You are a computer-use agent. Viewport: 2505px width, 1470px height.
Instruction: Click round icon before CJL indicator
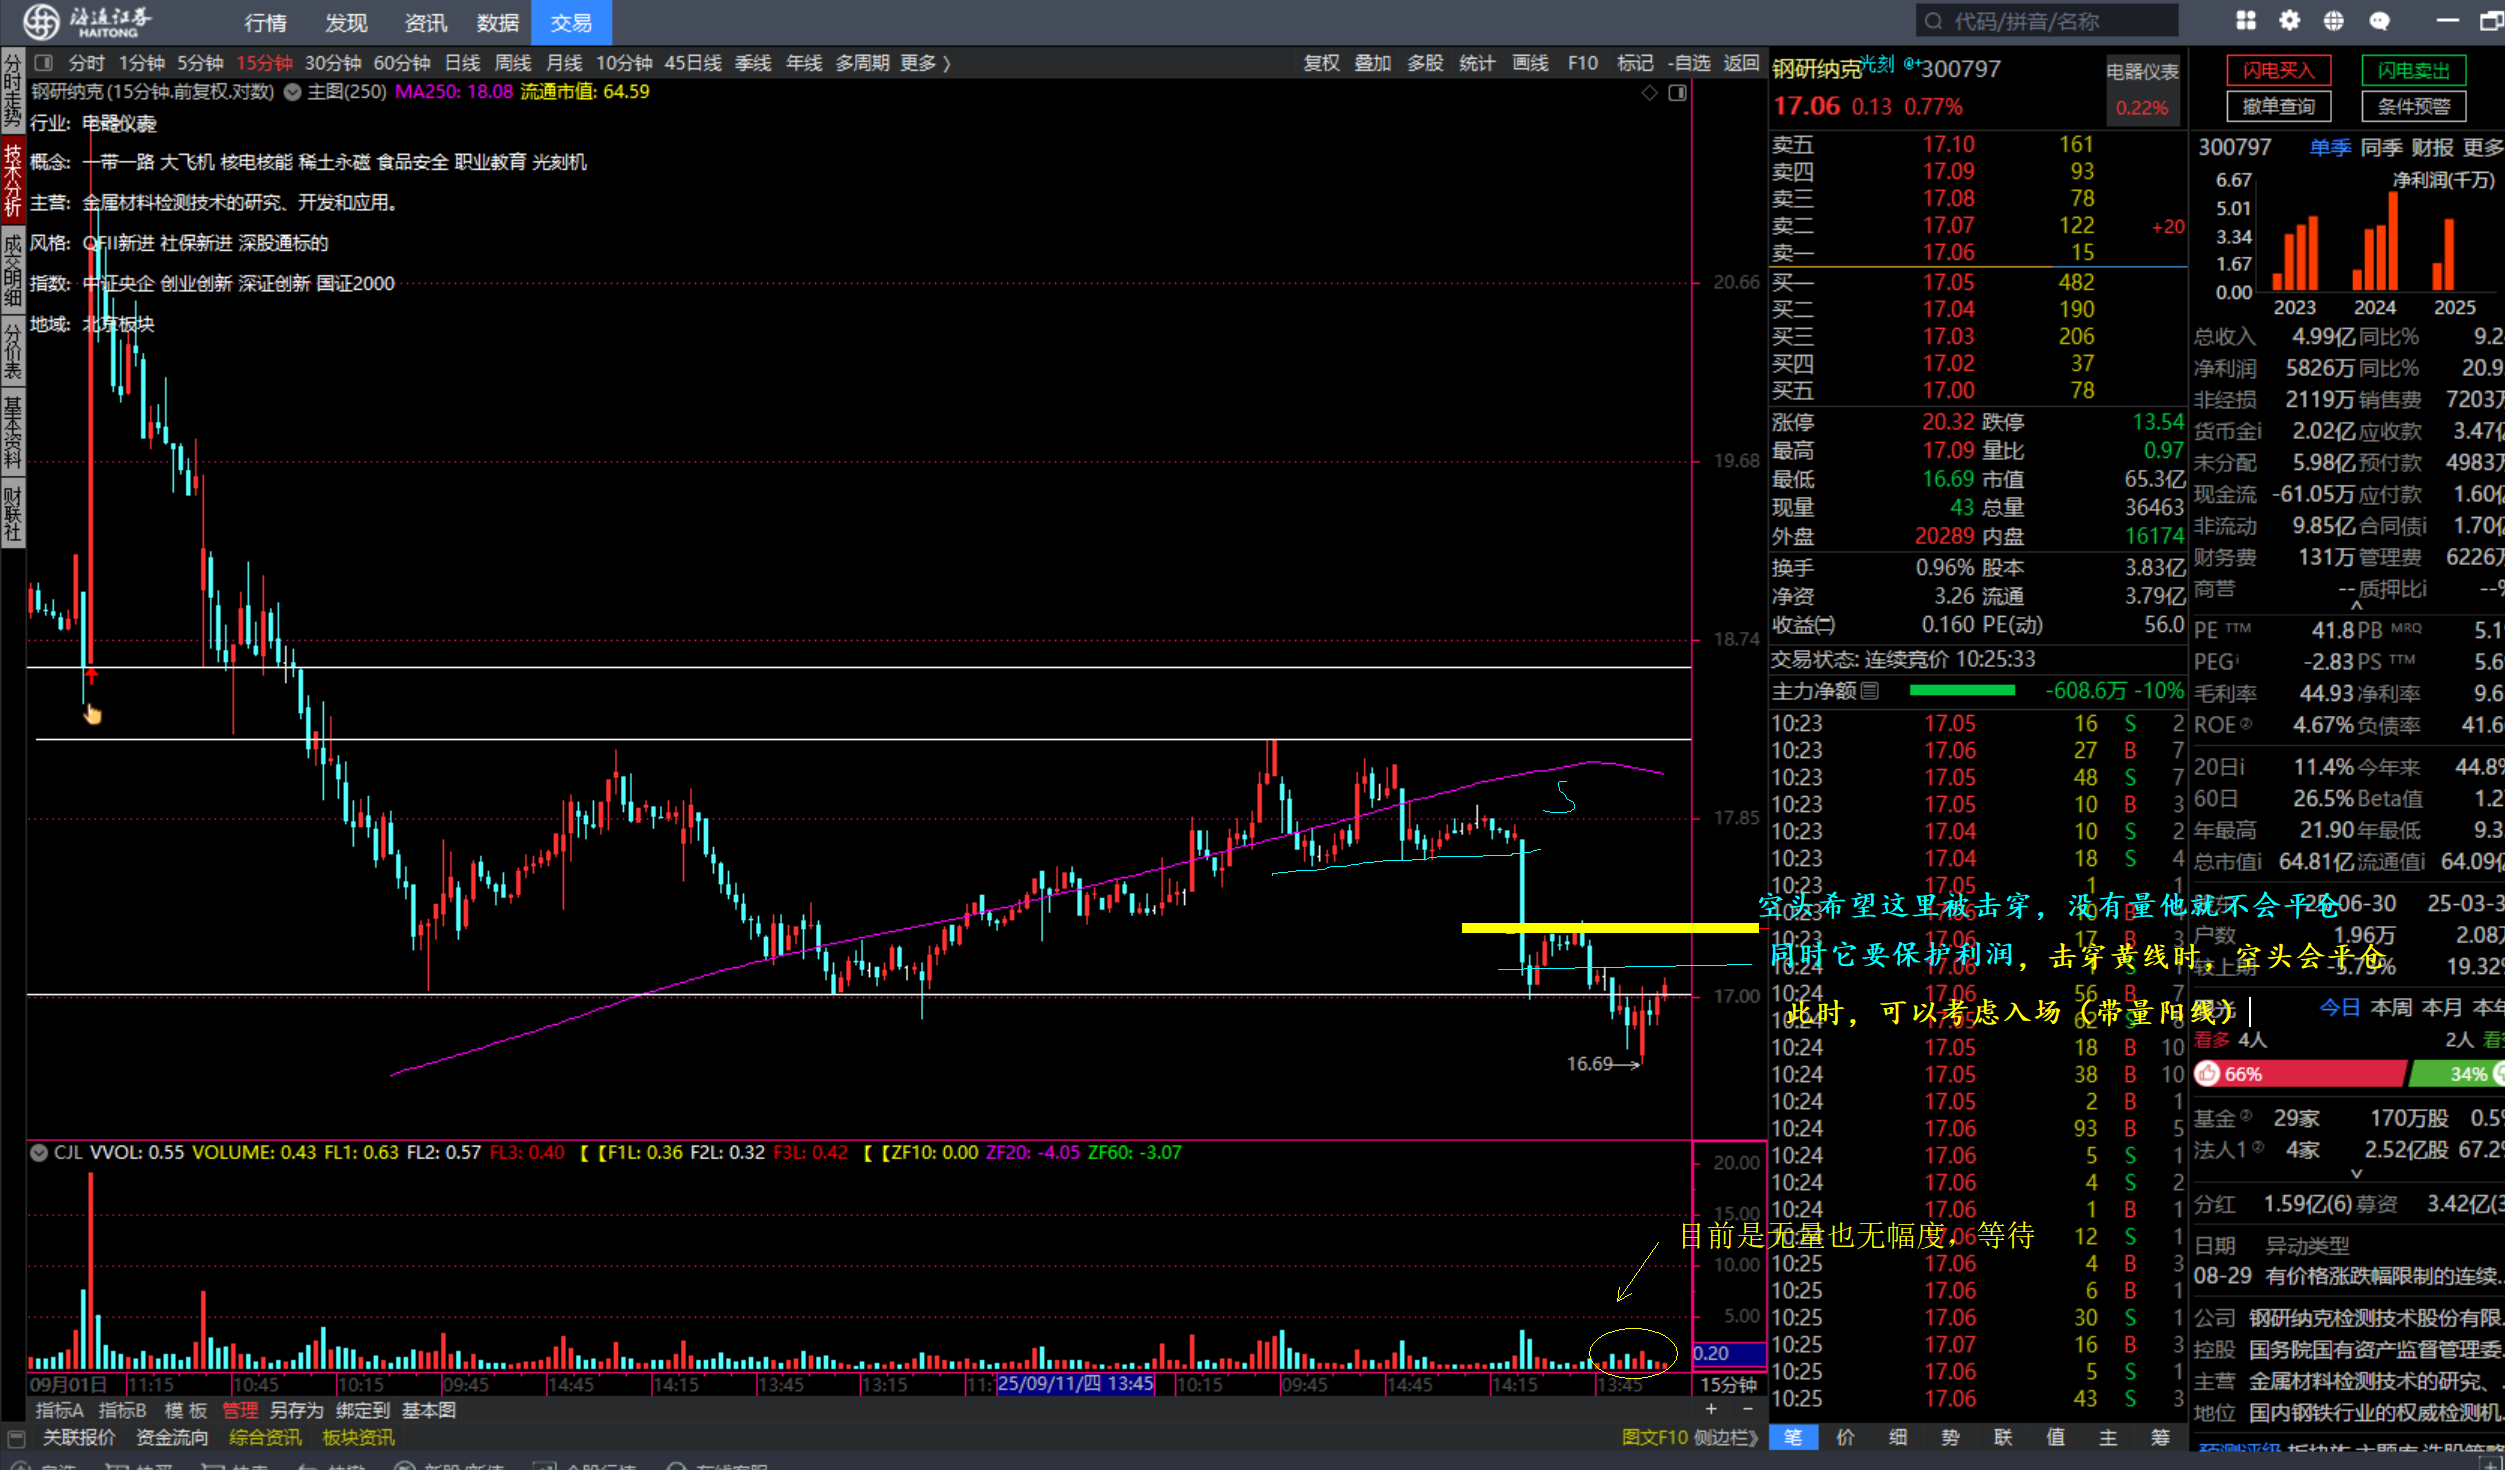pyautogui.click(x=39, y=1152)
